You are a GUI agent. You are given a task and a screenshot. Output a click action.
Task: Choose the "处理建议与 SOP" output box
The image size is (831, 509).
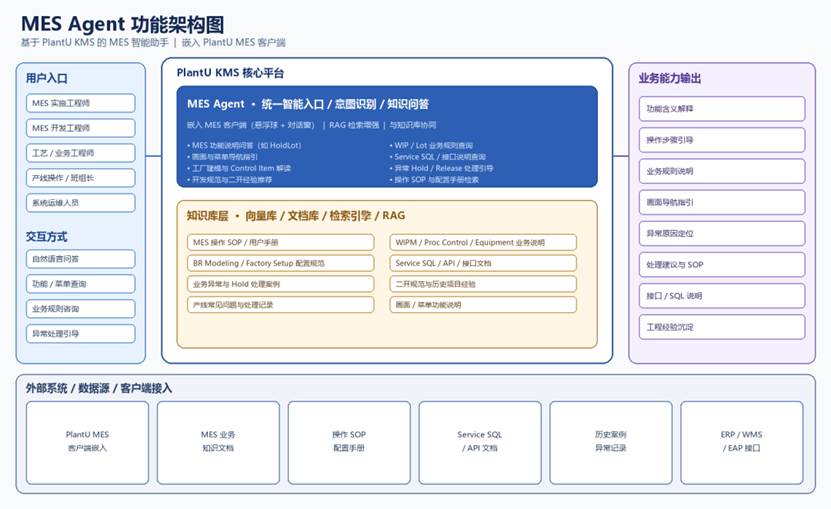722,265
